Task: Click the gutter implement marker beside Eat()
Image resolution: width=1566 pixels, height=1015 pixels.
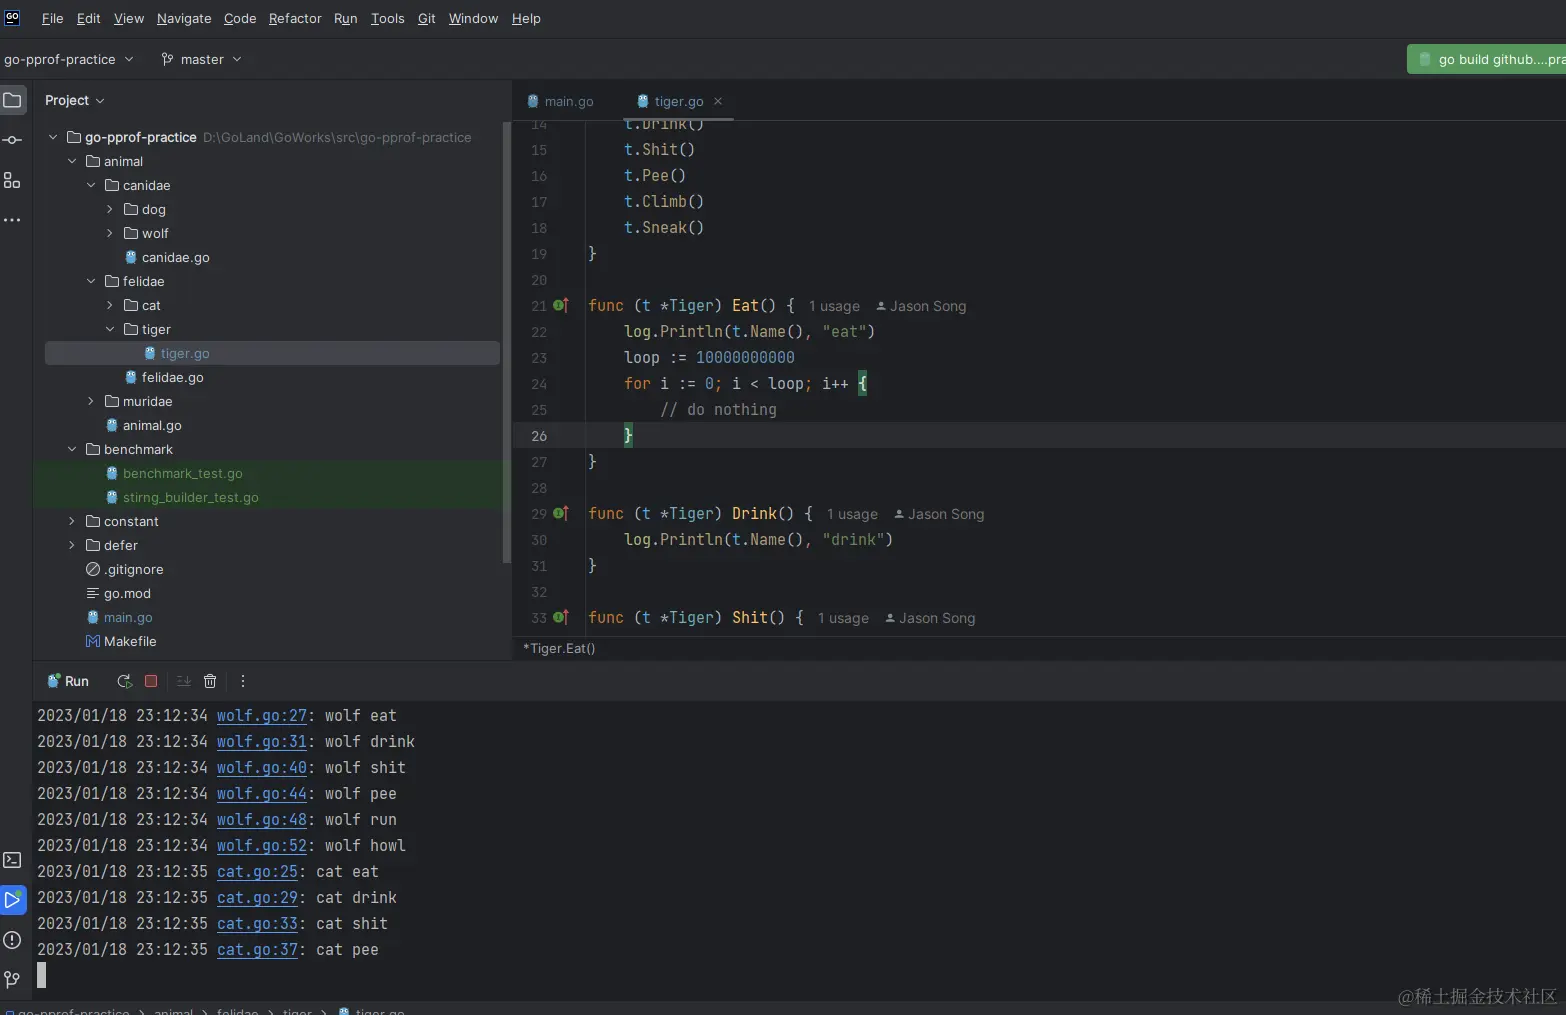Action: [561, 306]
